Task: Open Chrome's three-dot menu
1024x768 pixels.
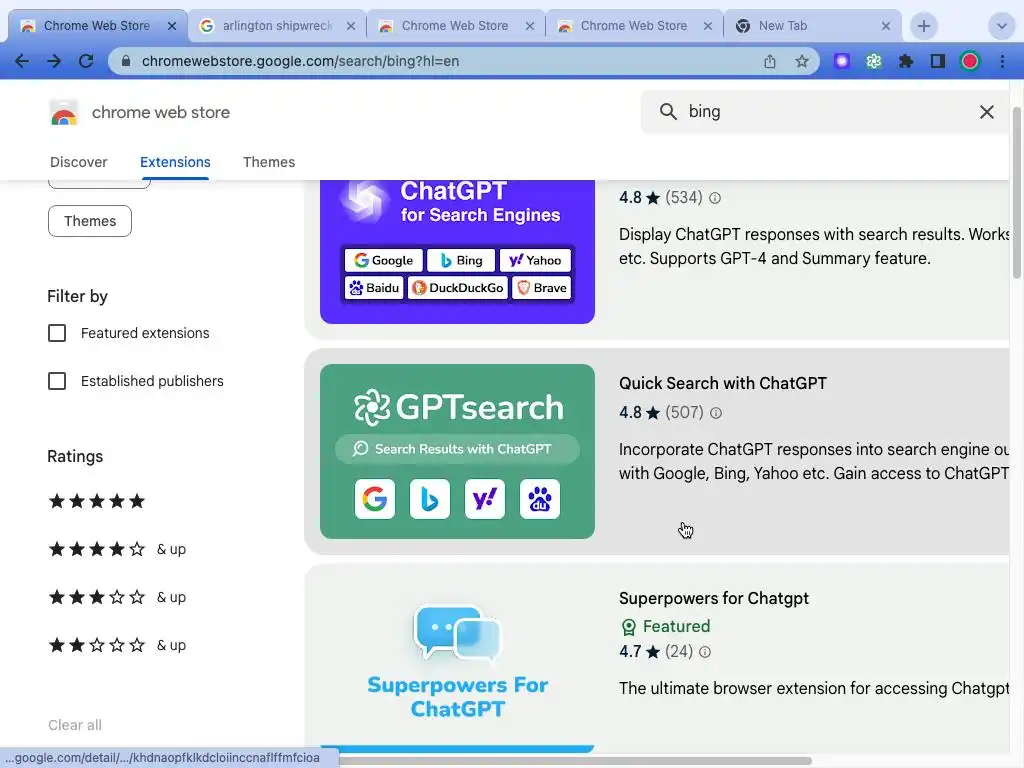Action: (x=1002, y=61)
